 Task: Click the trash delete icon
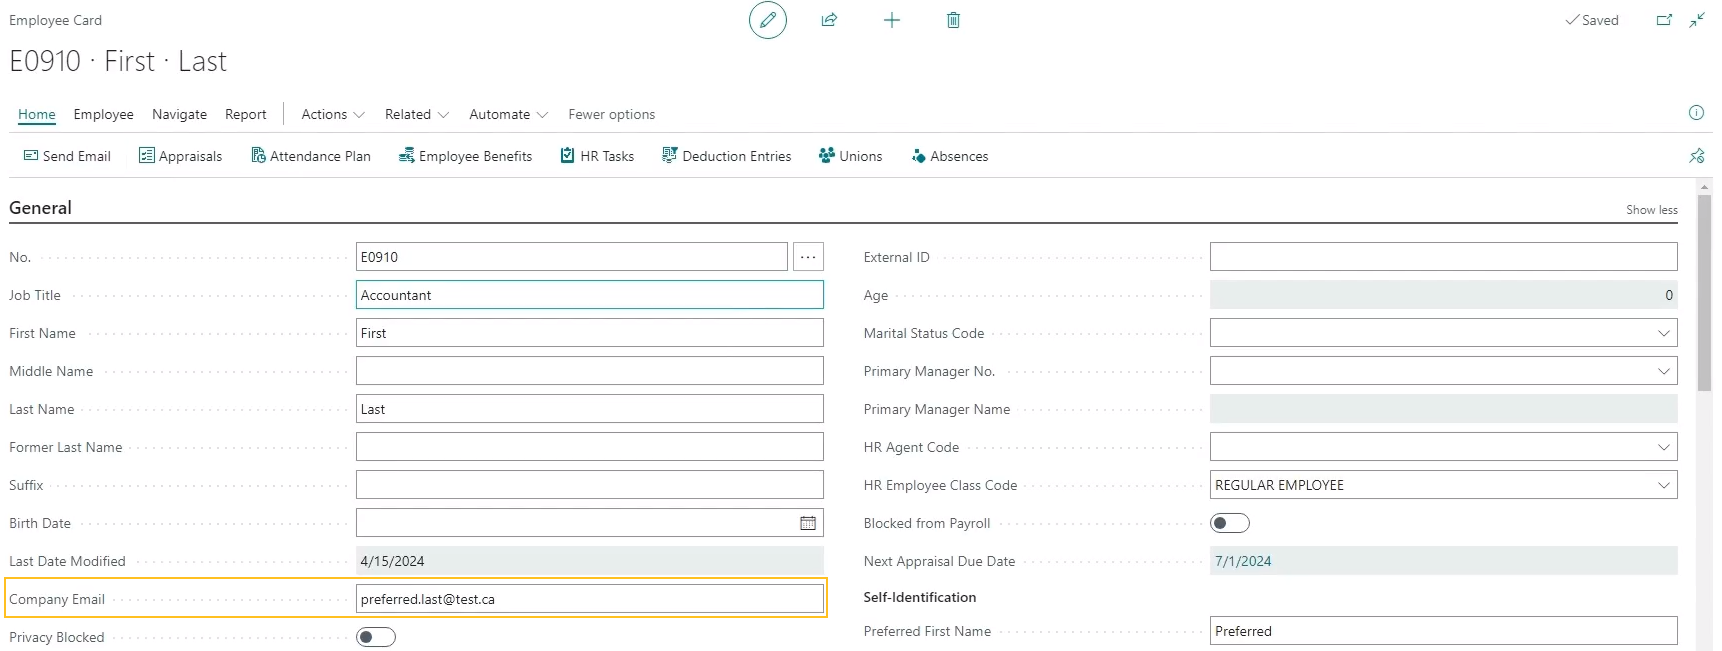coord(953,20)
